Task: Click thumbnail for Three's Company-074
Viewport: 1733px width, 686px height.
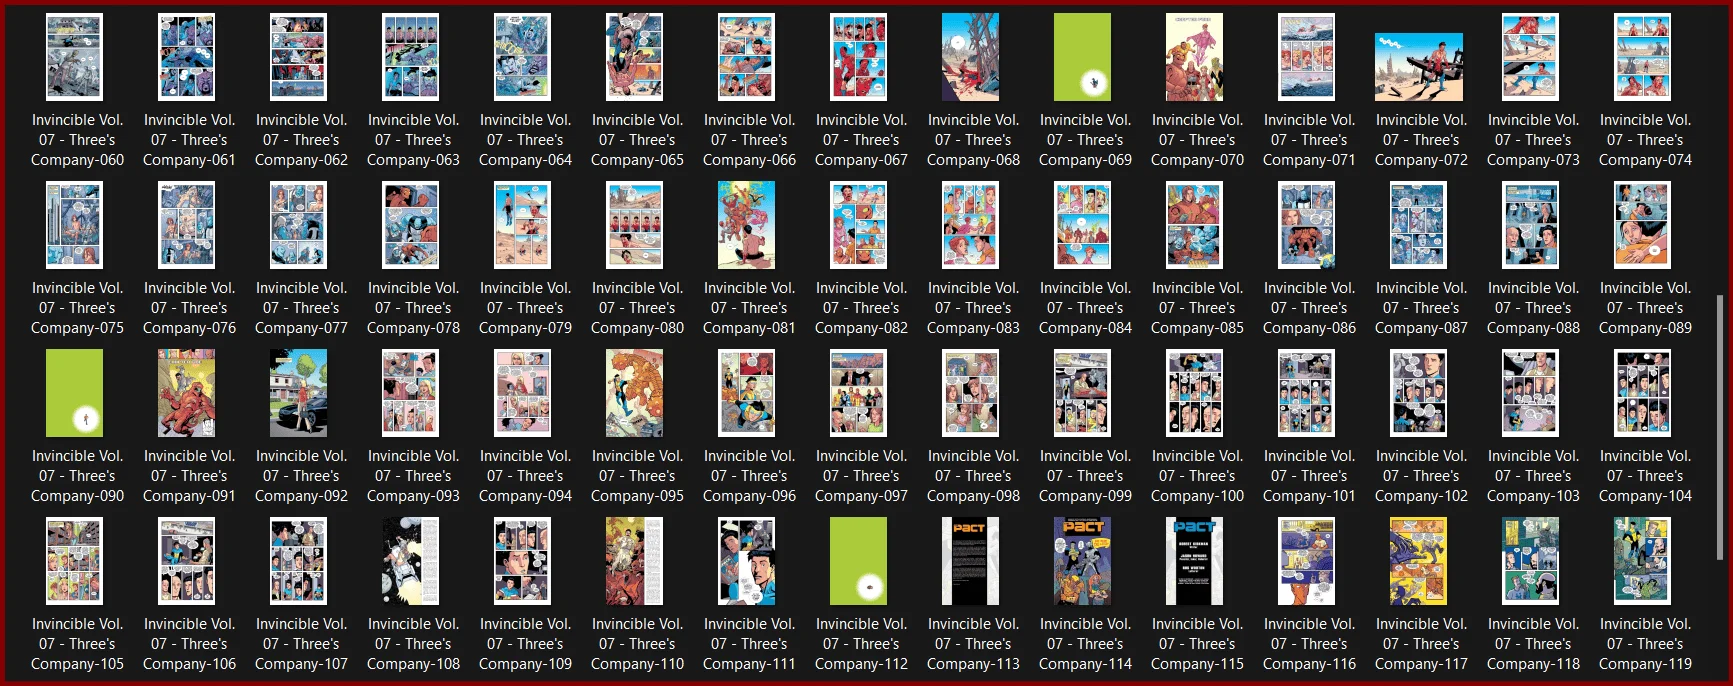Action: [1642, 57]
